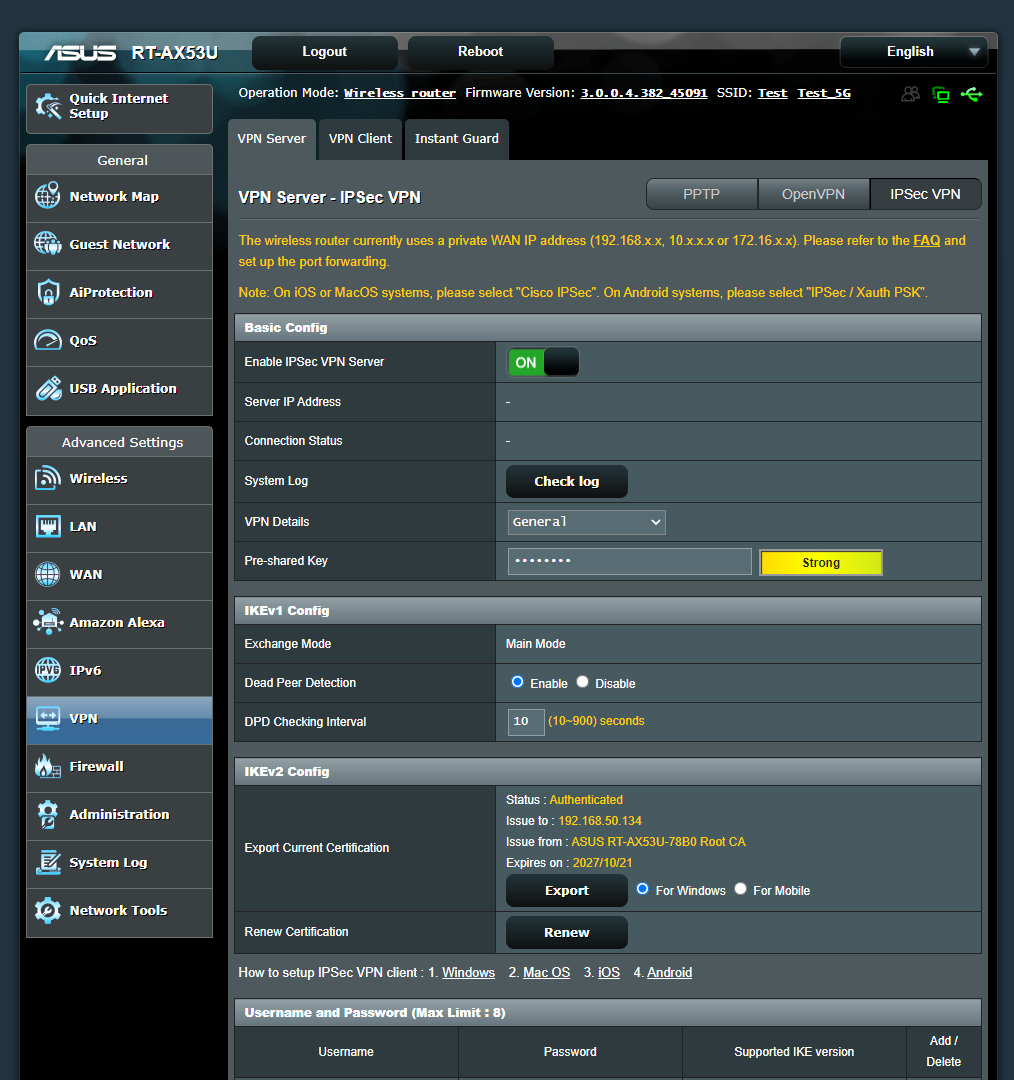This screenshot has height=1080, width=1014.
Task: Toggle the Enable IPSec VPN Server switch
Action: point(543,362)
